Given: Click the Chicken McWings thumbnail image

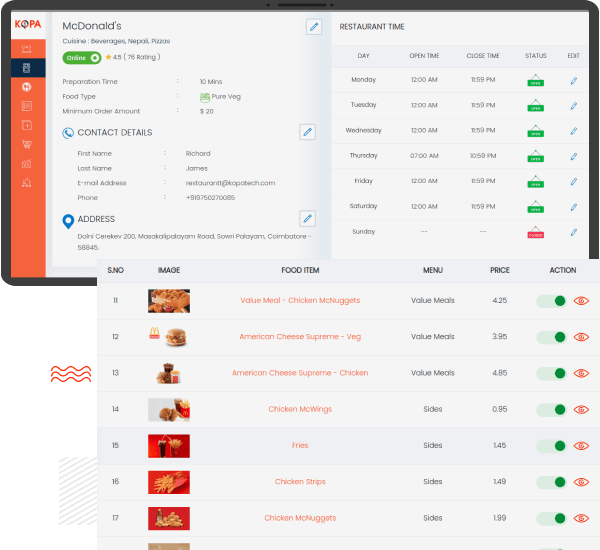Looking at the screenshot, I should [169, 410].
